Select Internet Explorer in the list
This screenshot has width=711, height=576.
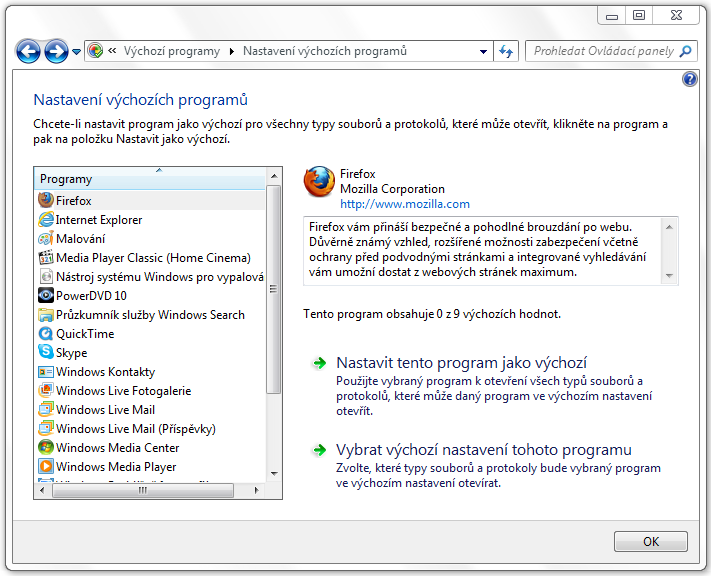[150, 220]
